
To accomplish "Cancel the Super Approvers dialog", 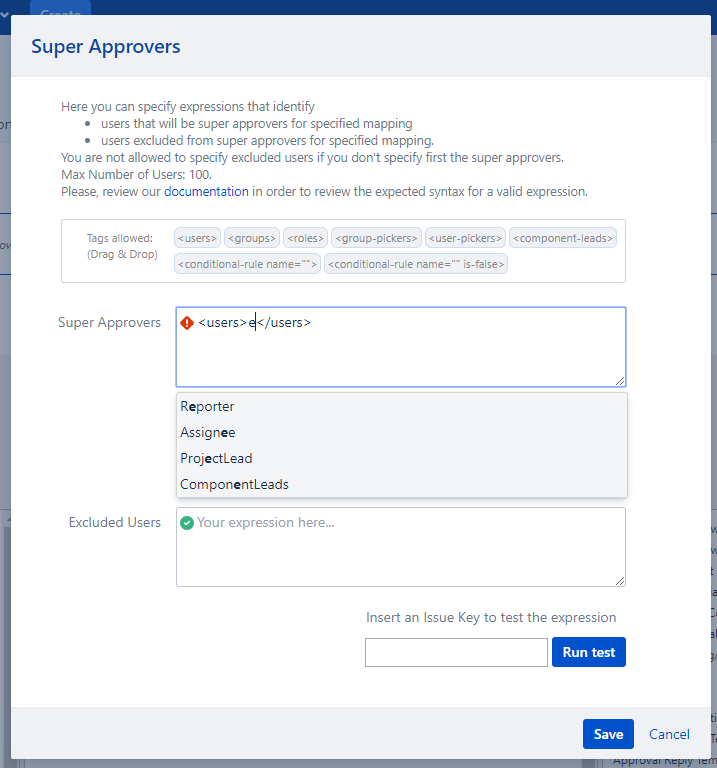I will click(669, 734).
